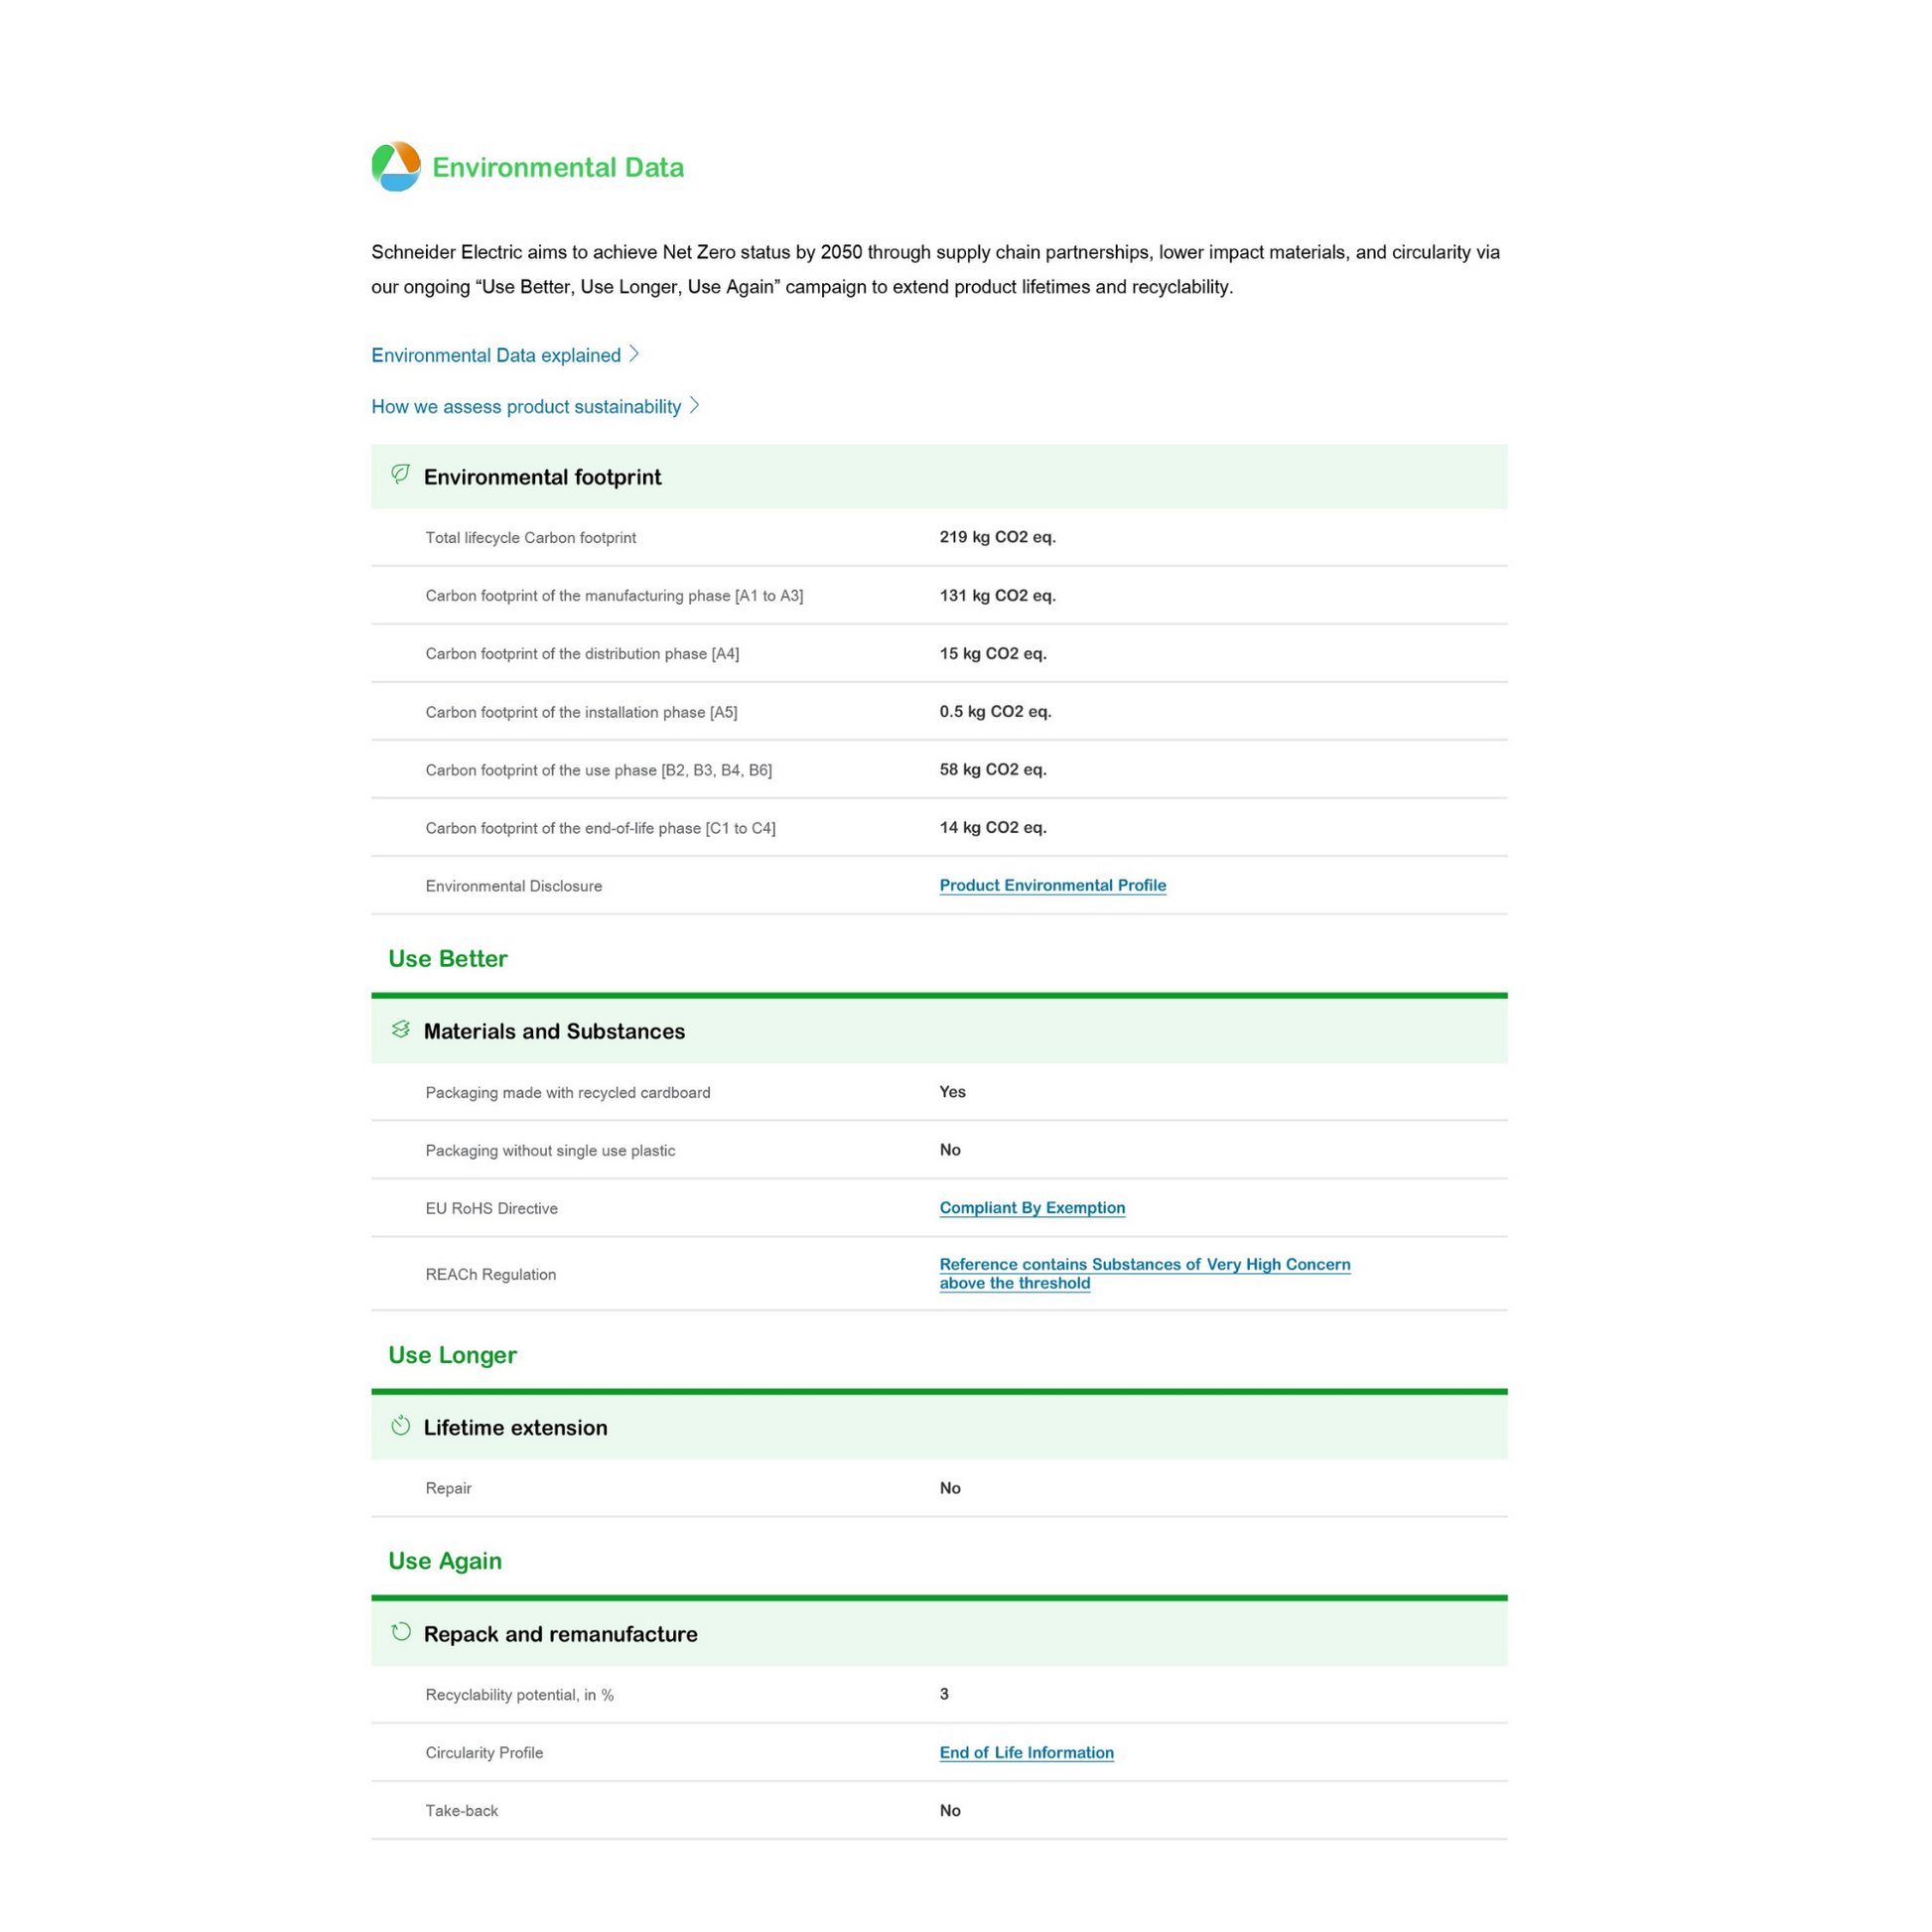The height and width of the screenshot is (1932, 1932).
Task: Click the 0.5 kg CO2 eq. value
Action: click(x=995, y=711)
